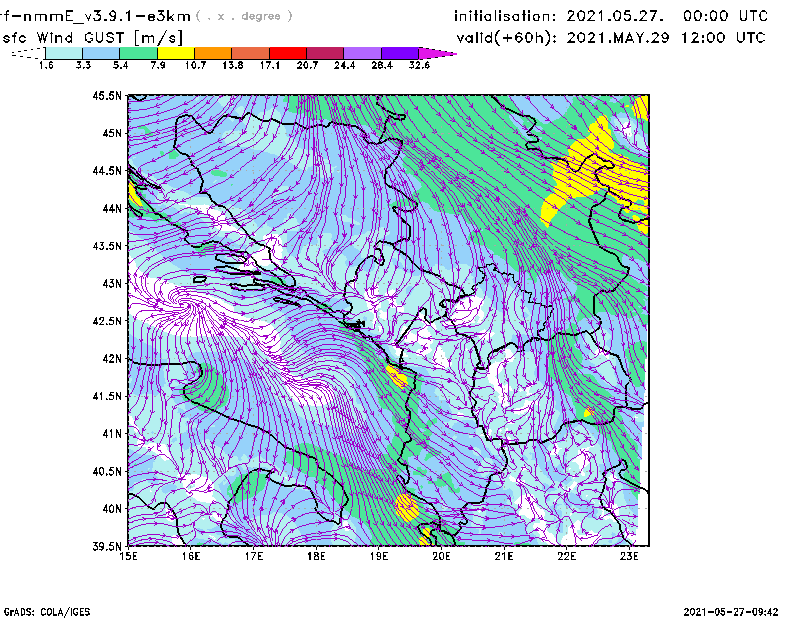This screenshot has height=618, width=800.
Task: Click the legend value "28.4"
Action: pos(382,65)
